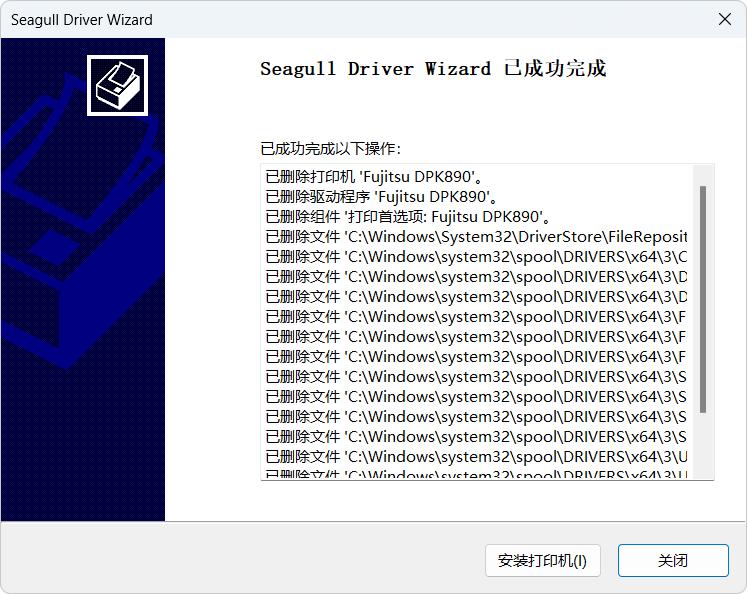Click the heading Seagull Driver Wizard 已成功完成
The image size is (747, 594).
(x=433, y=69)
